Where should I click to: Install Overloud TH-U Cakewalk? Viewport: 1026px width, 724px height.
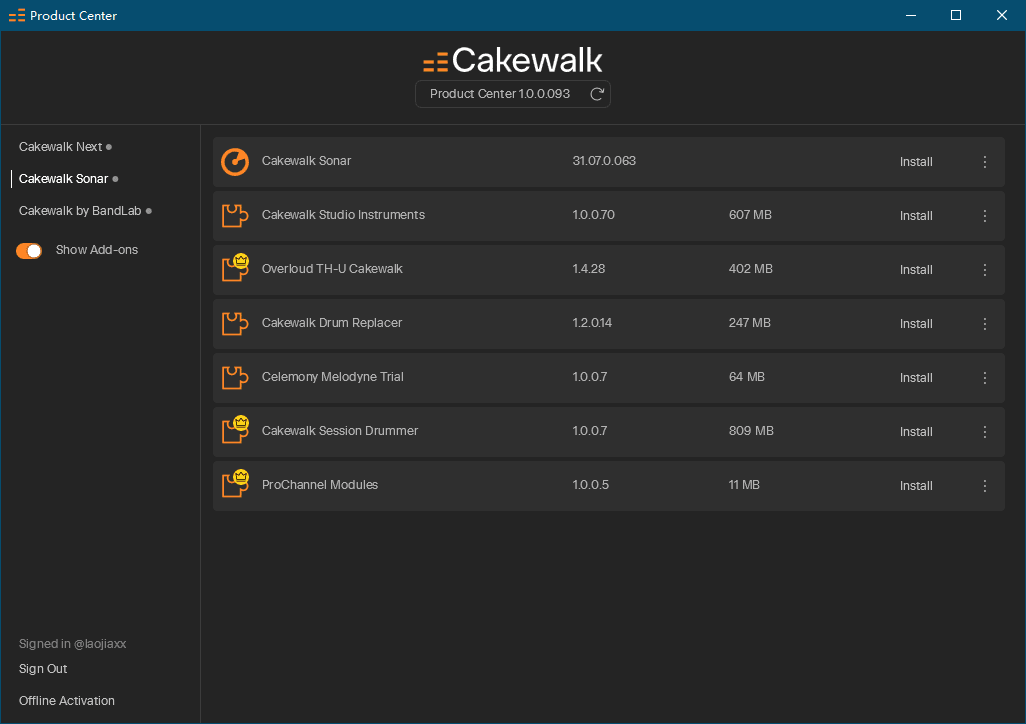[x=916, y=270]
